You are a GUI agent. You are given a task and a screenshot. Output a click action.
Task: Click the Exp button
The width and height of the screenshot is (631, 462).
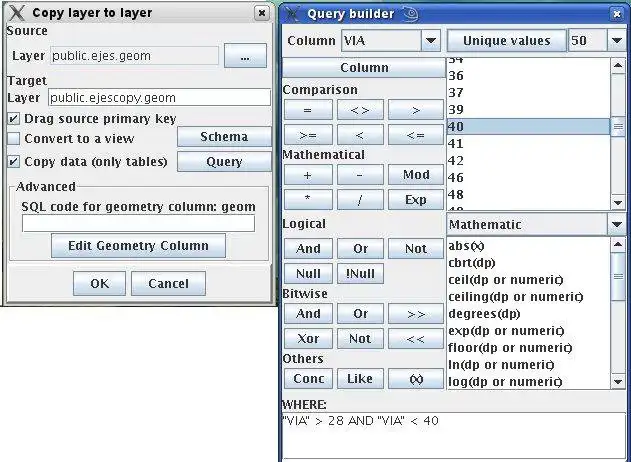click(416, 200)
